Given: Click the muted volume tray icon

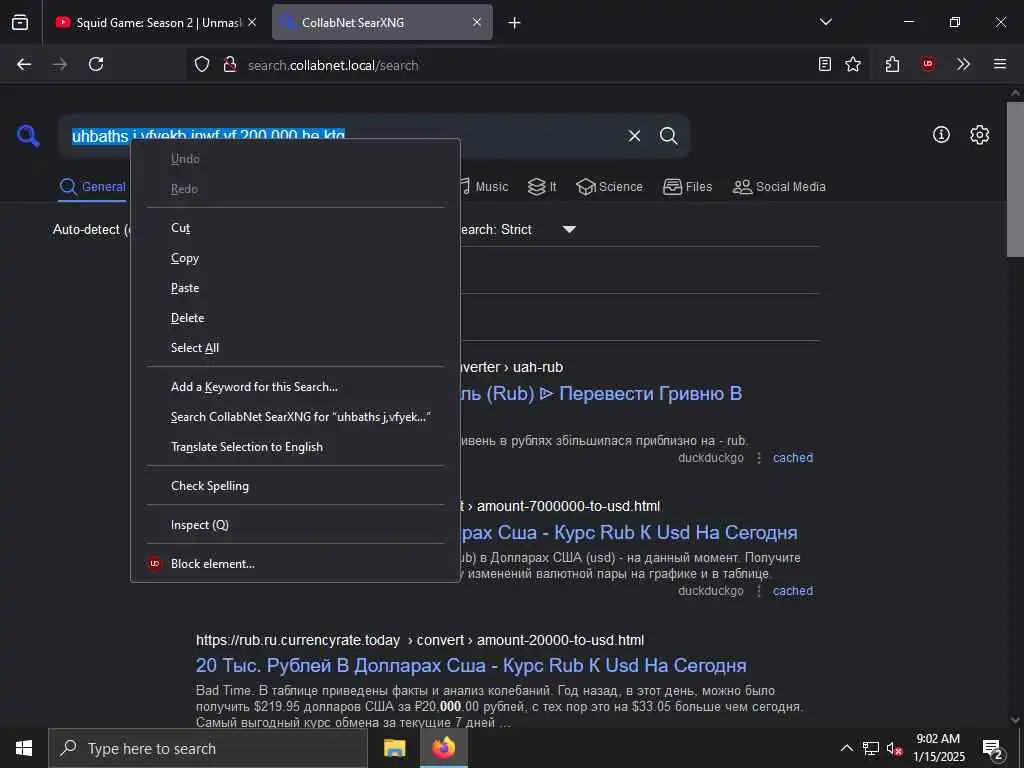Looking at the screenshot, I should (x=894, y=748).
